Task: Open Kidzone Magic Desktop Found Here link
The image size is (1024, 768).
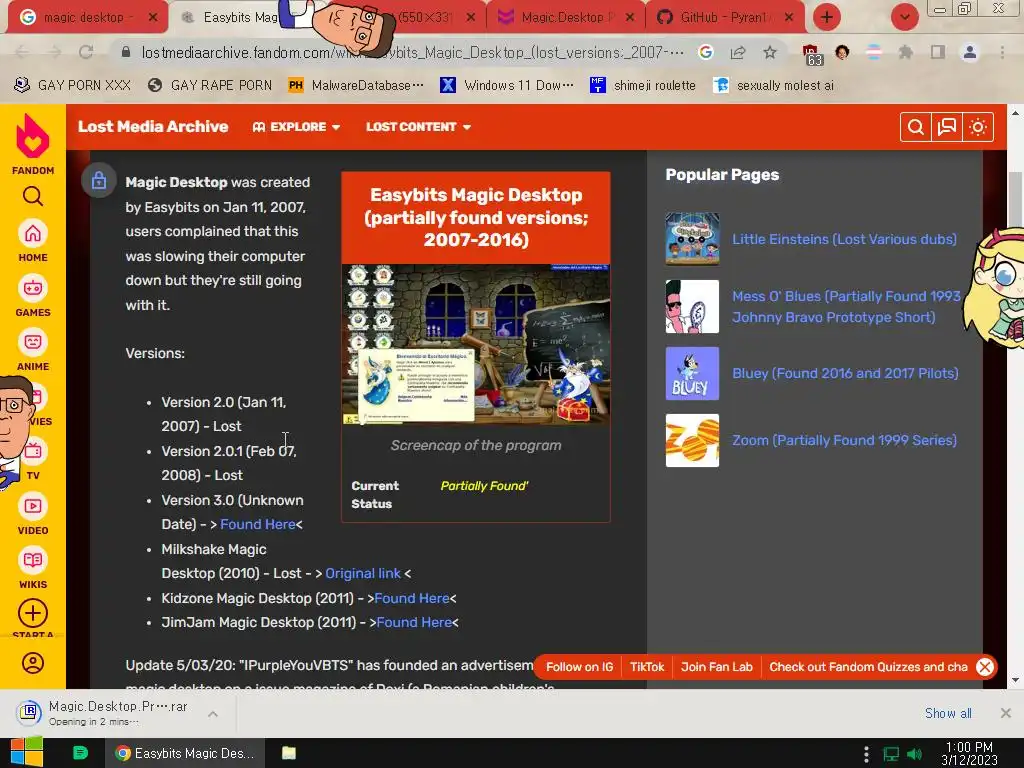Action: tap(411, 598)
